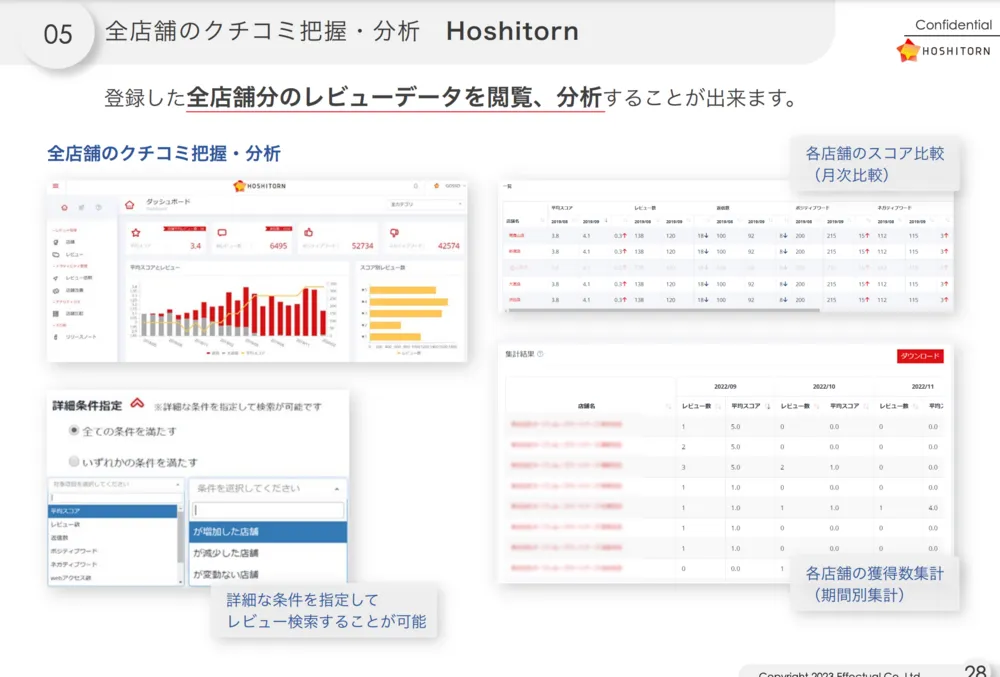Viewport: 1000px width, 677px height.
Task: Select the home icon in sidebar tabs
Action: click(64, 208)
